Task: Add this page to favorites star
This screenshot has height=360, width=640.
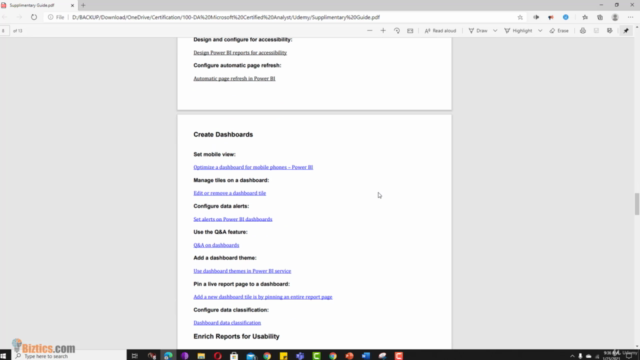Action: (520, 17)
